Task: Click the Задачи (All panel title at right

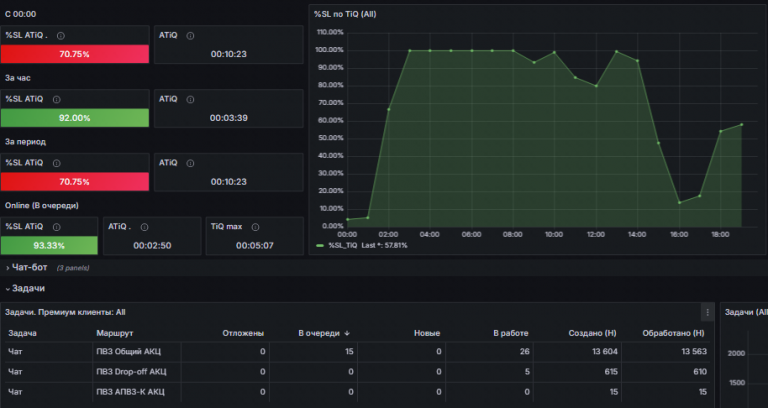Action: pos(745,312)
